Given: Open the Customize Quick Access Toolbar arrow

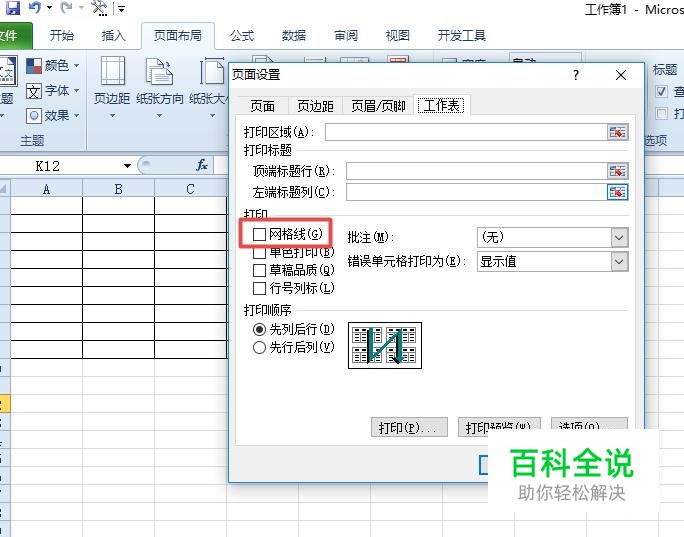Looking at the screenshot, I should coord(121,8).
